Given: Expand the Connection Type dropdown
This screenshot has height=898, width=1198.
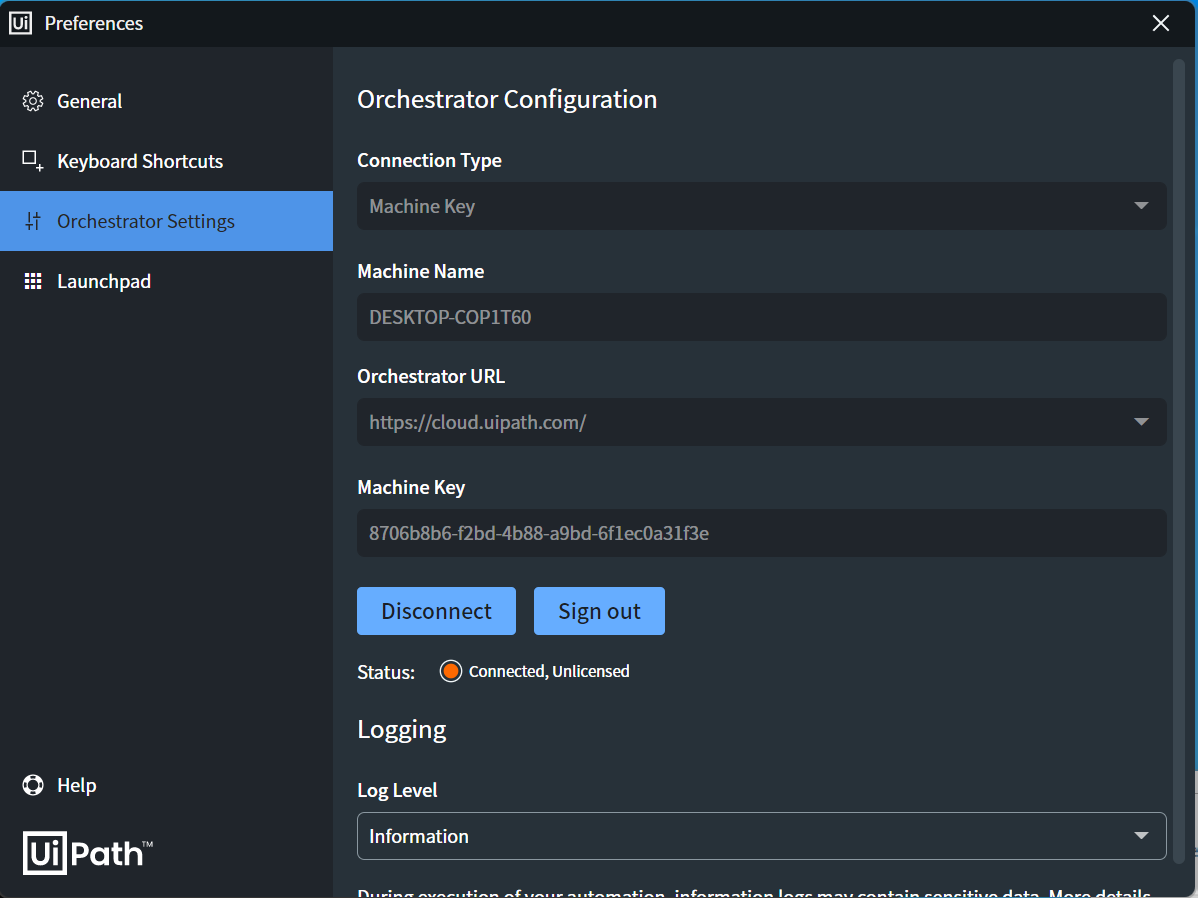Looking at the screenshot, I should point(1141,206).
